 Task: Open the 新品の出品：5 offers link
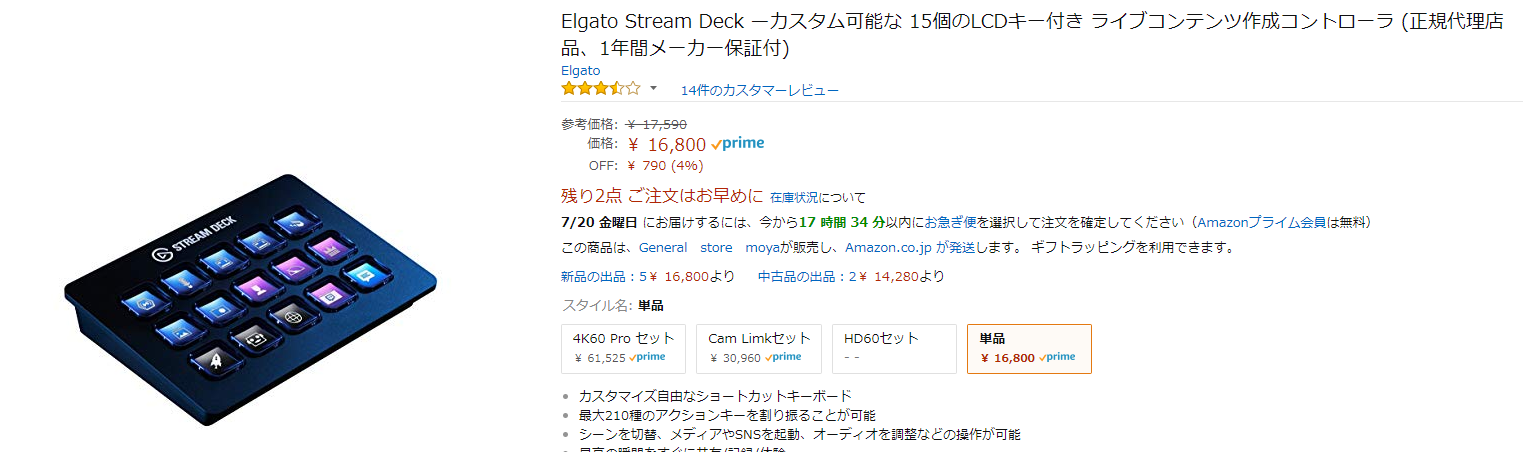(605, 276)
